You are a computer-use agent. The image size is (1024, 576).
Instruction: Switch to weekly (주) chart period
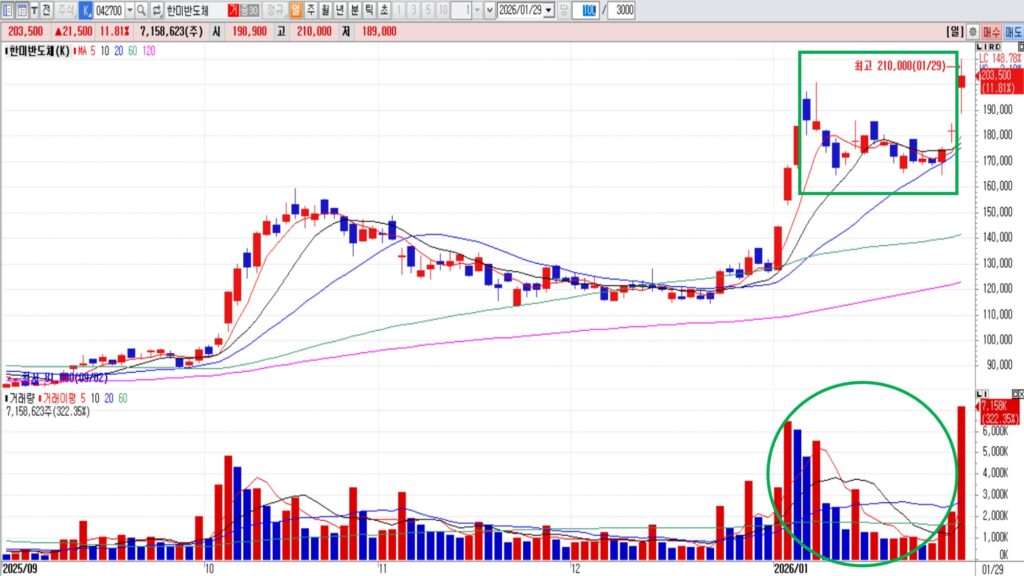311,10
